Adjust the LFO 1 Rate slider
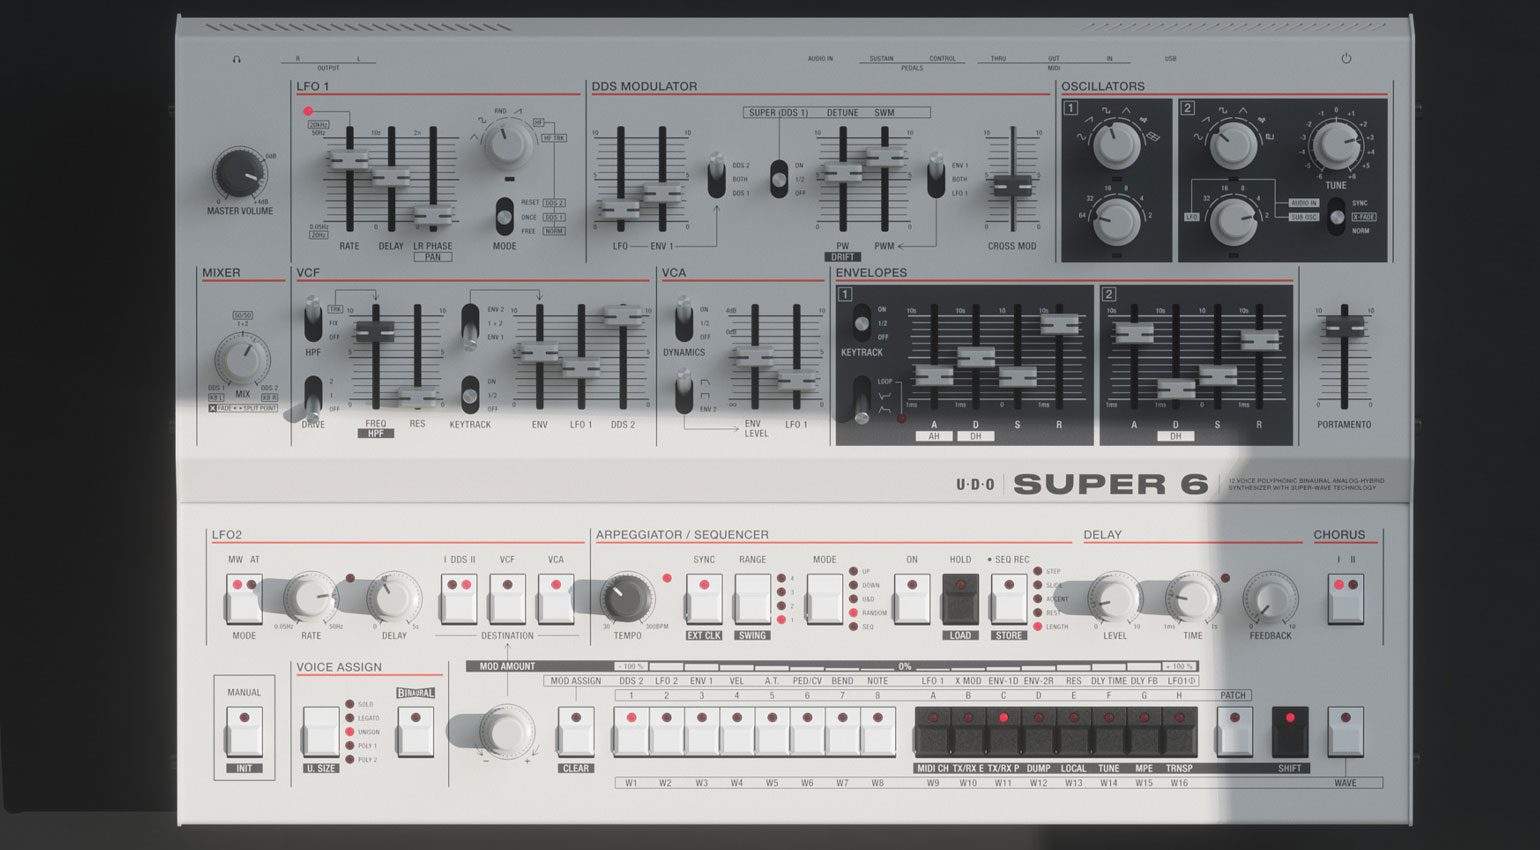The width and height of the screenshot is (1540, 850). [x=349, y=158]
